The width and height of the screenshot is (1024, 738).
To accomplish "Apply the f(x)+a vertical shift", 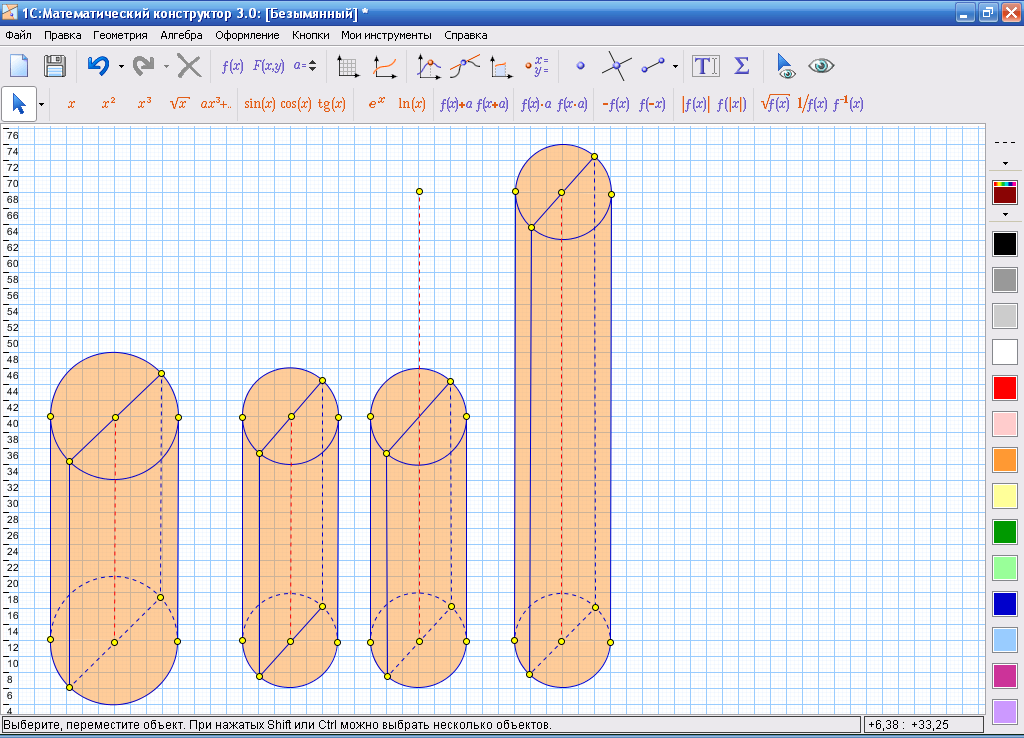I will tap(456, 104).
